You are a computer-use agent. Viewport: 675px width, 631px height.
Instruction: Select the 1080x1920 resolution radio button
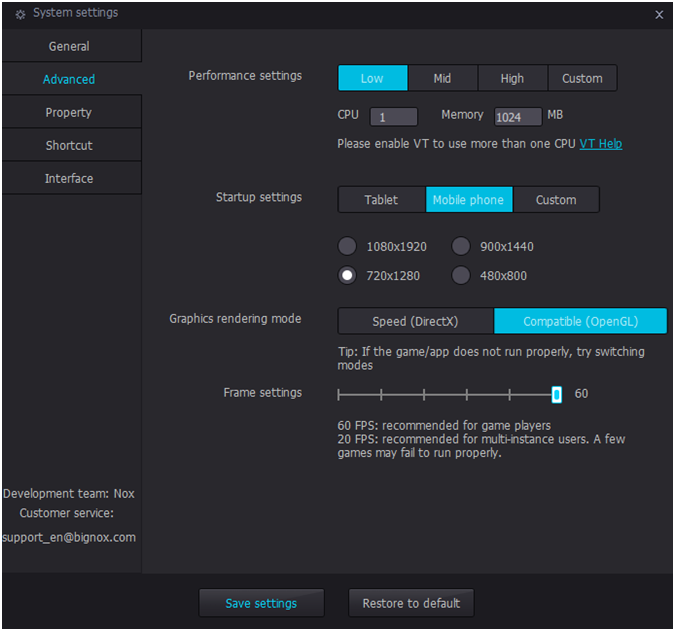tap(347, 246)
